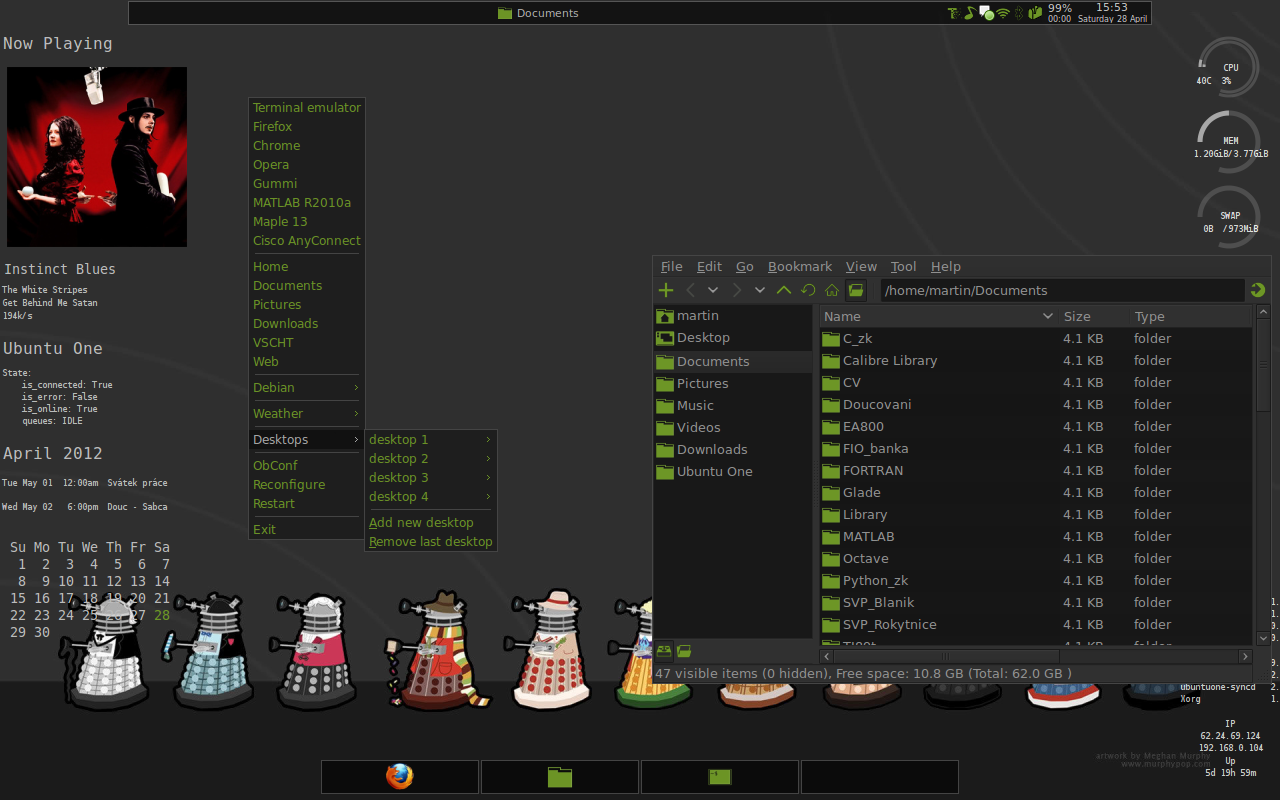
Task: Open the Edit menu
Action: (x=709, y=266)
